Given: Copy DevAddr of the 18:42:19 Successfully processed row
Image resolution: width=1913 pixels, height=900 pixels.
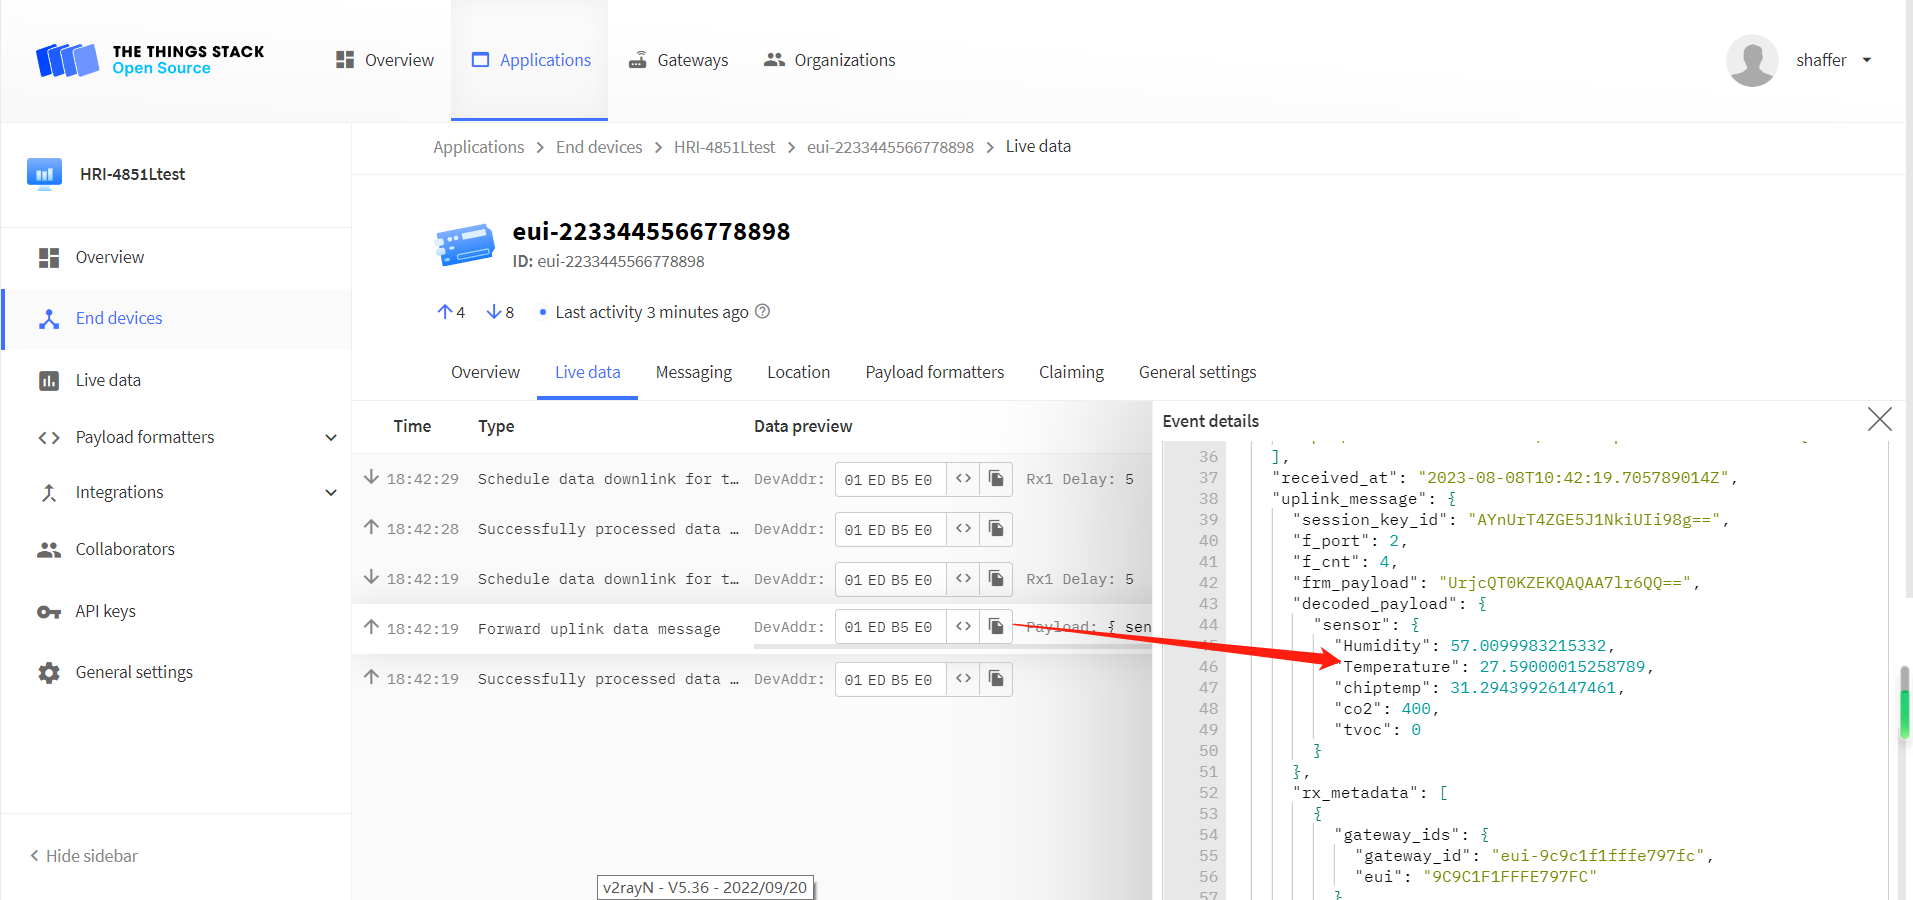Looking at the screenshot, I should (x=996, y=679).
